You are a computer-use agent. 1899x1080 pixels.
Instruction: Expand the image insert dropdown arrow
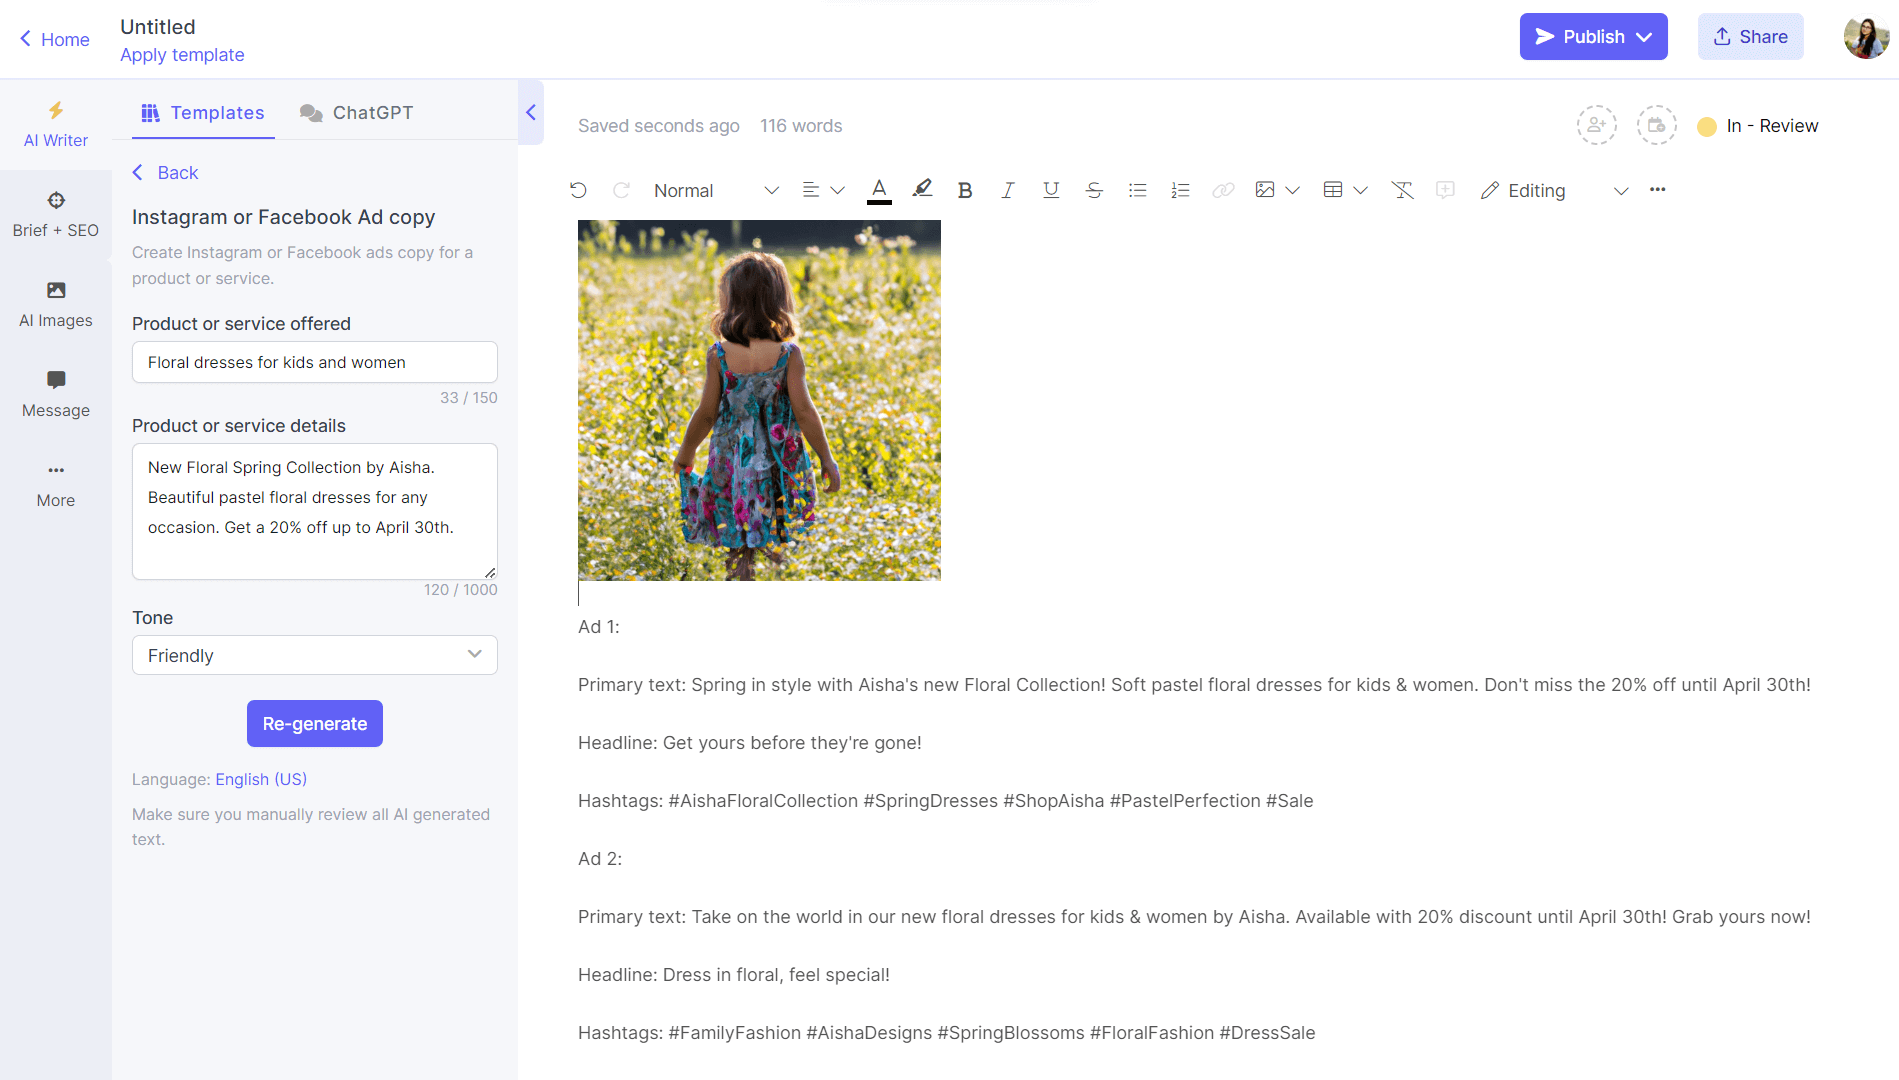click(1292, 190)
